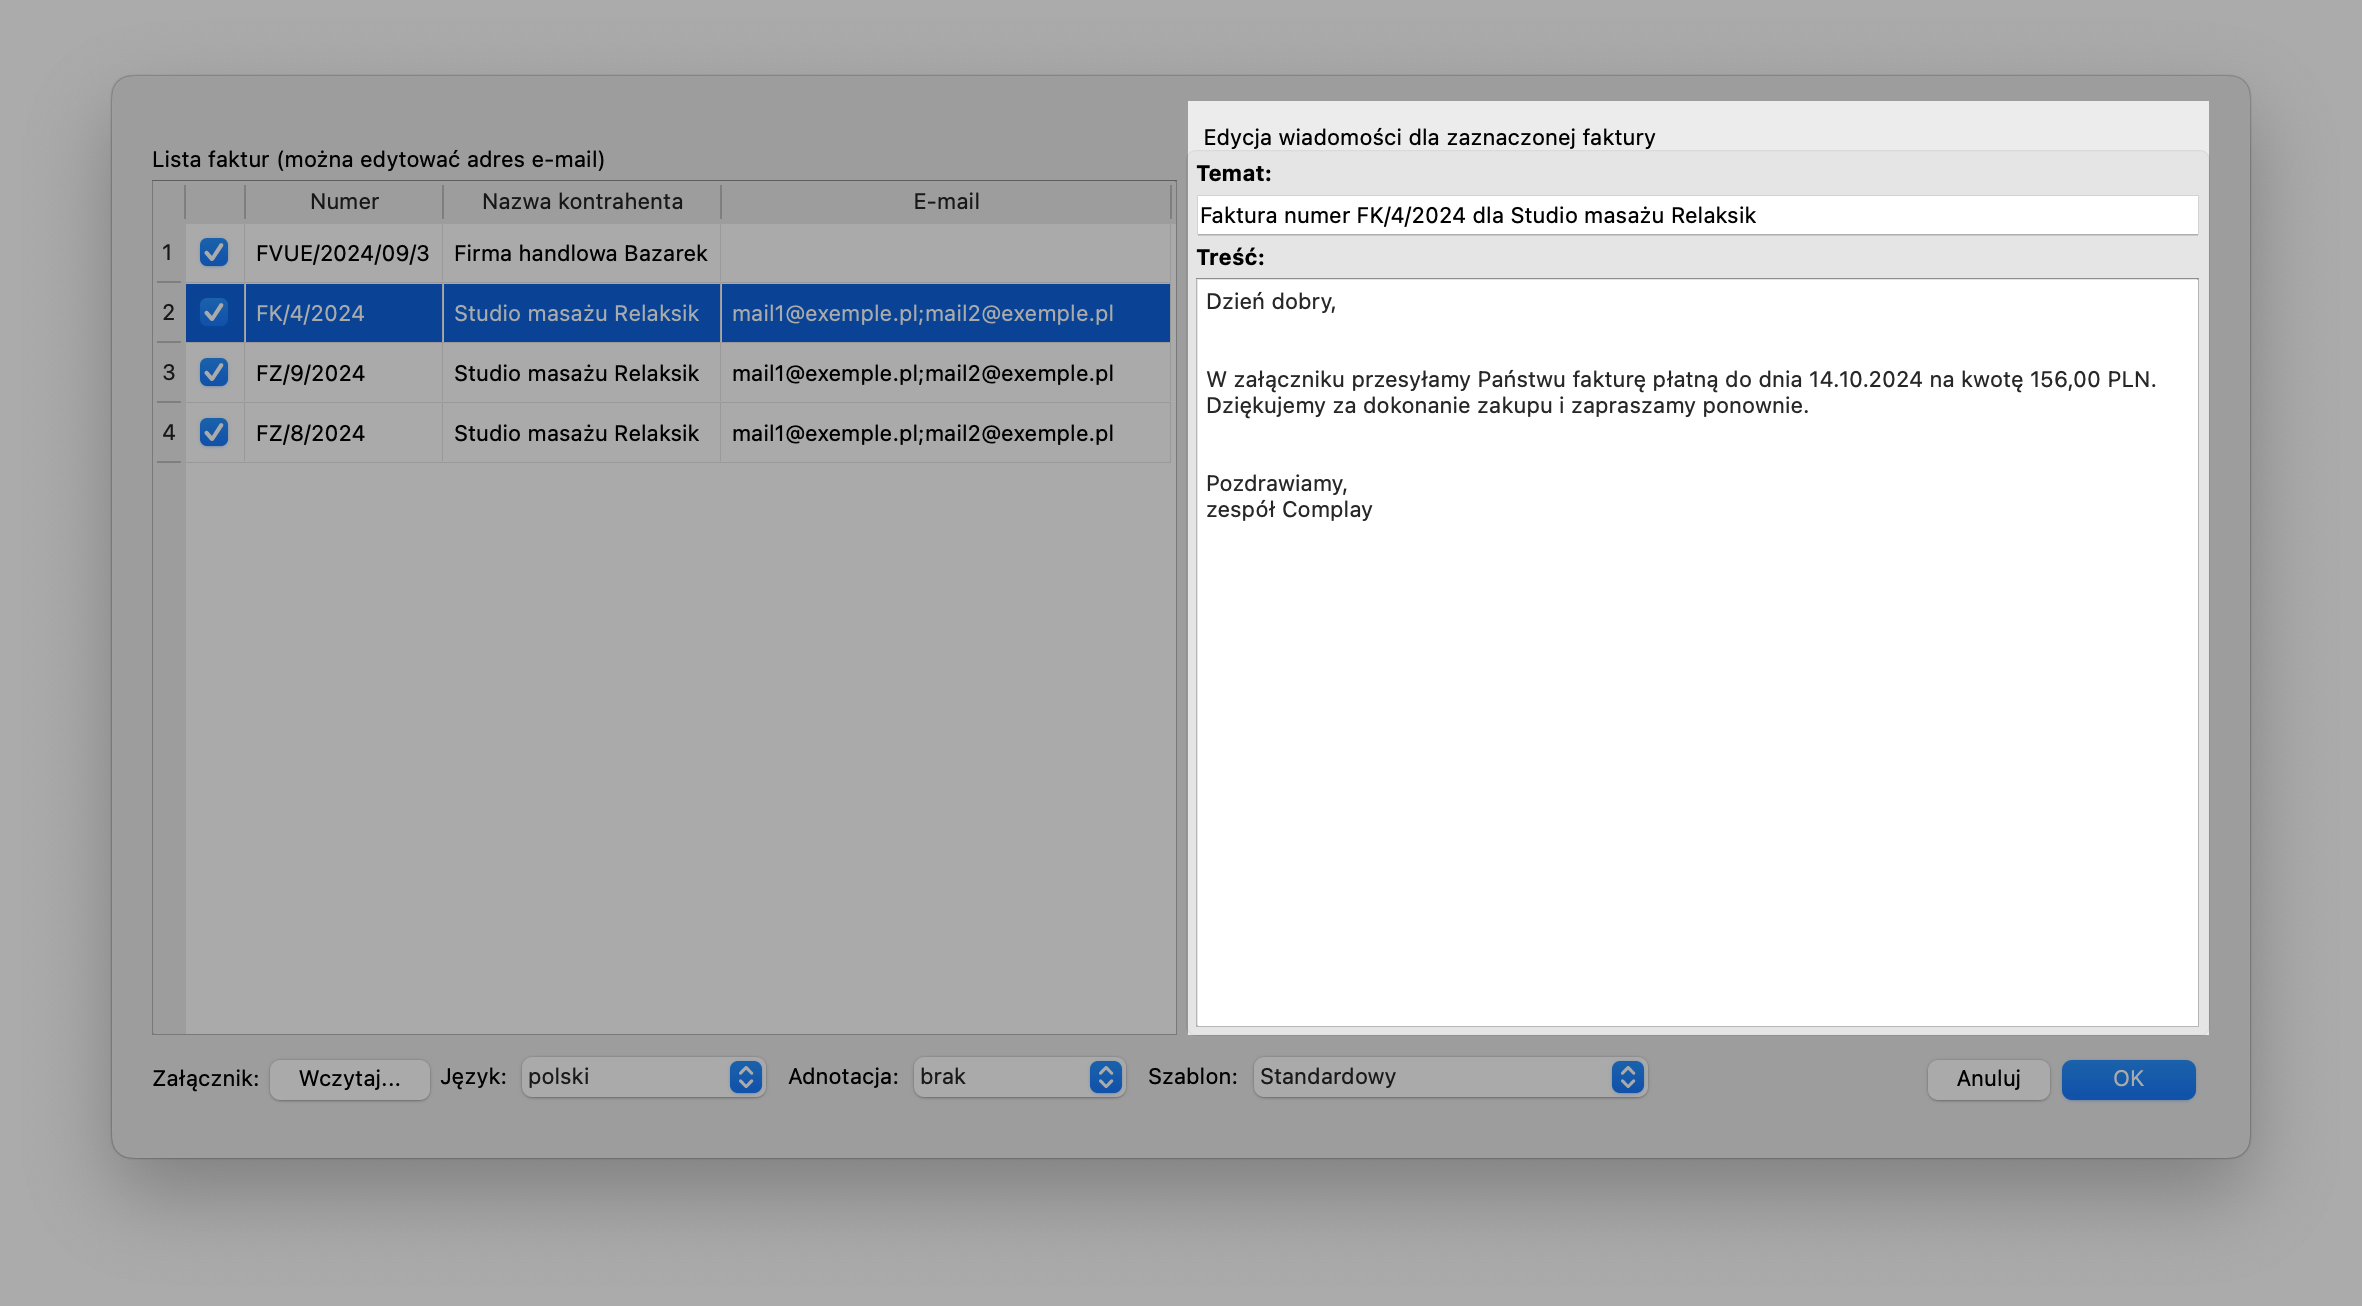Screen dimensions: 2362x1306
Task: Toggle checkbox for invoice FVUE/2024/09/3
Action: click(212, 253)
